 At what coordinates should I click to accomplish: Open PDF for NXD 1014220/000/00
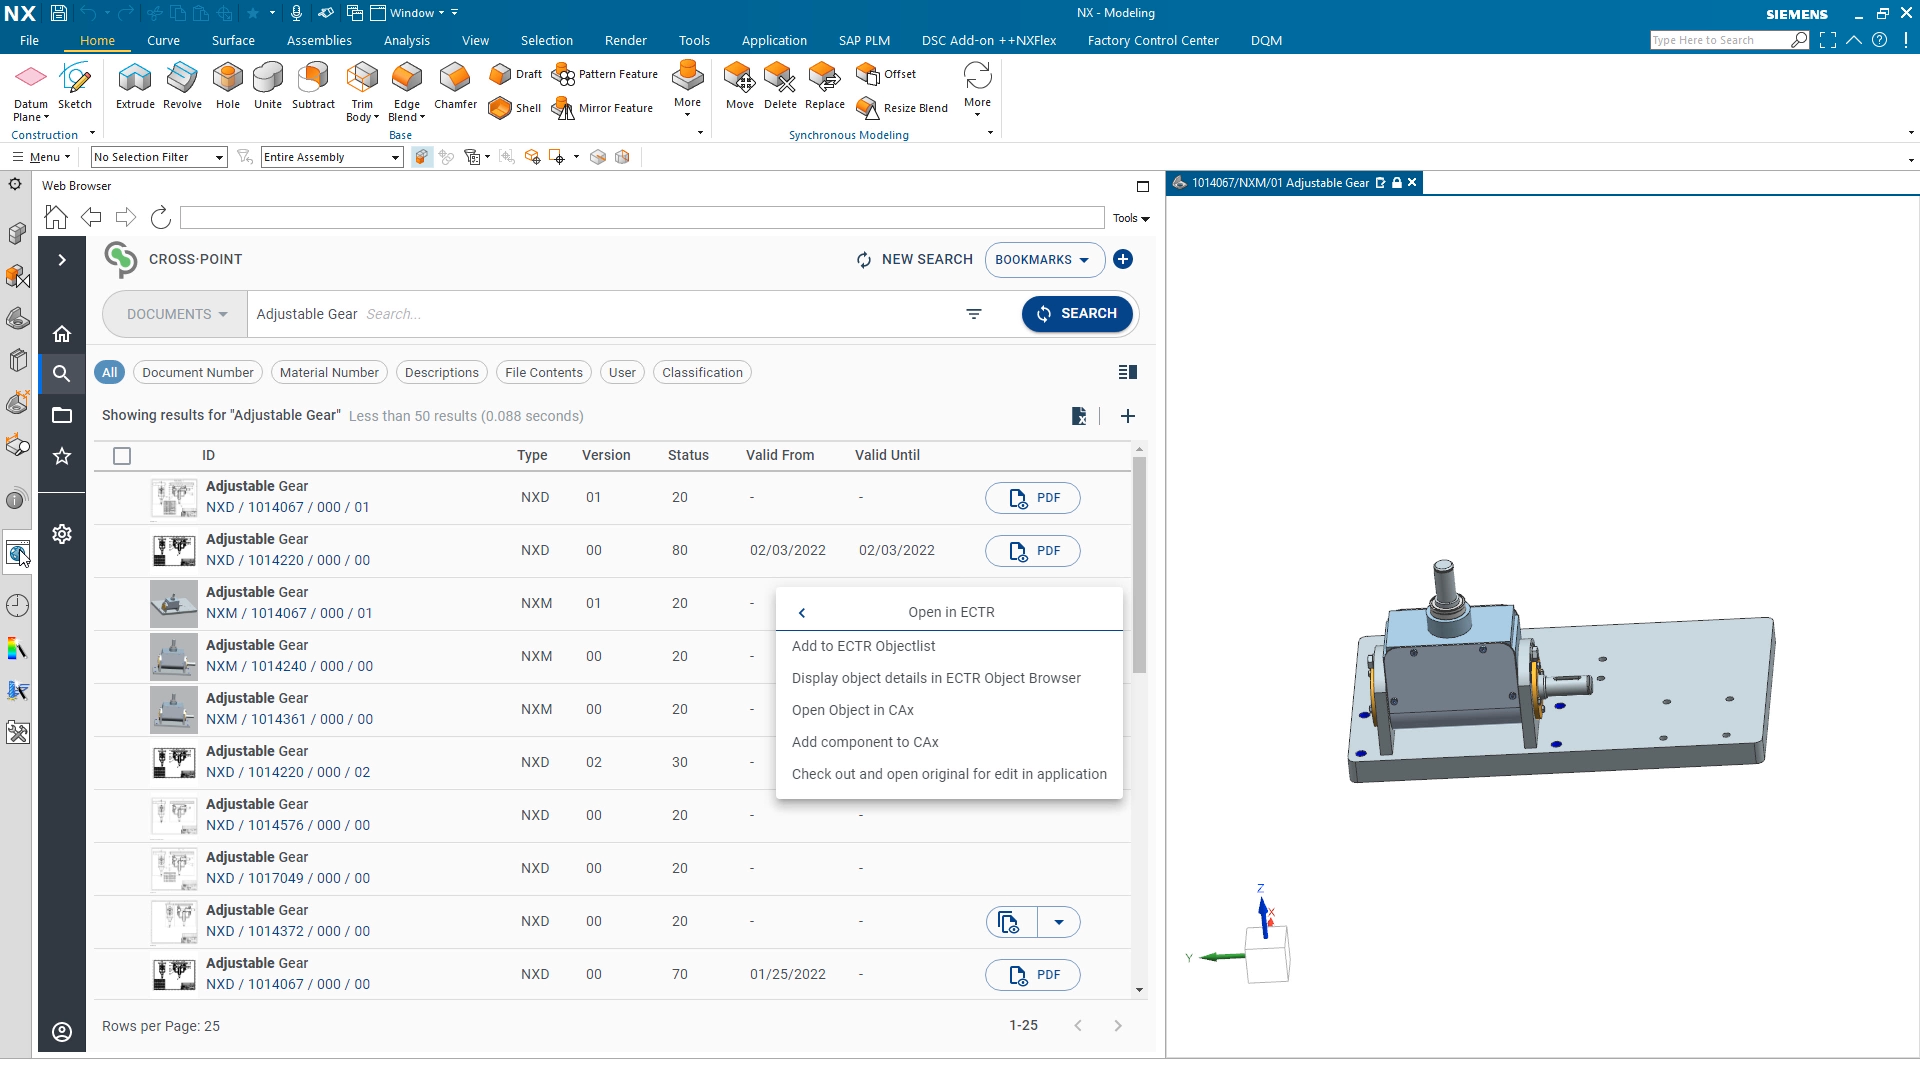pos(1033,551)
